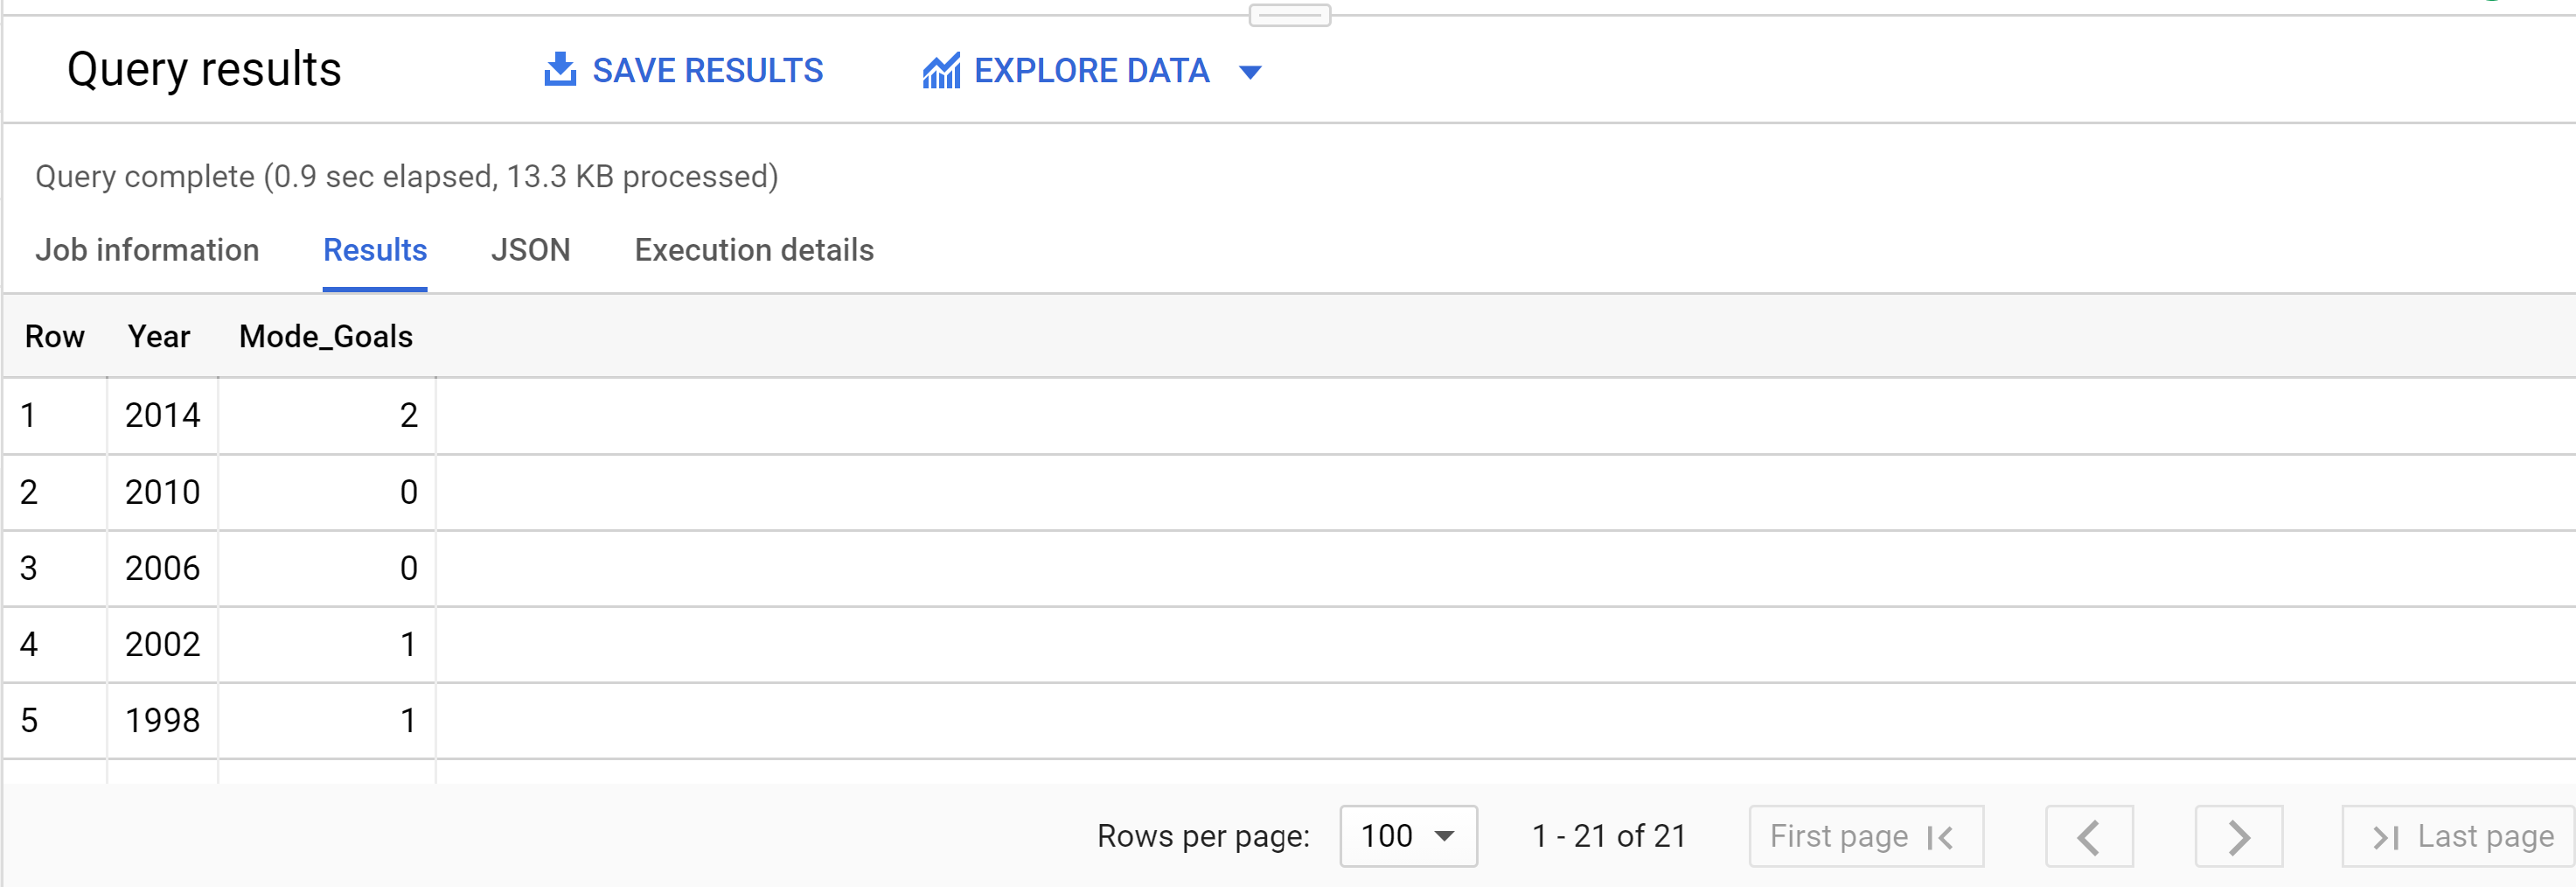Viewport: 2576px width, 887px height.
Task: Click the Save Results download icon
Action: (561, 70)
